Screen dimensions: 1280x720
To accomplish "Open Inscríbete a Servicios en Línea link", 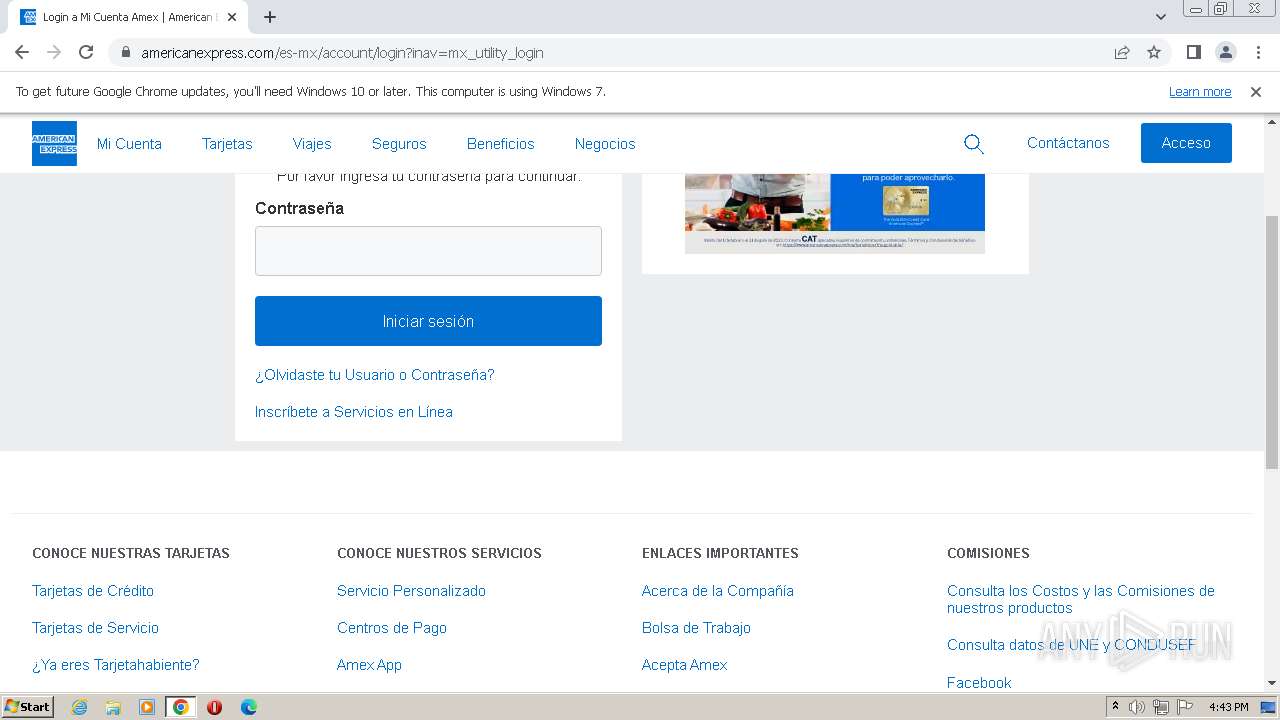I will point(354,412).
